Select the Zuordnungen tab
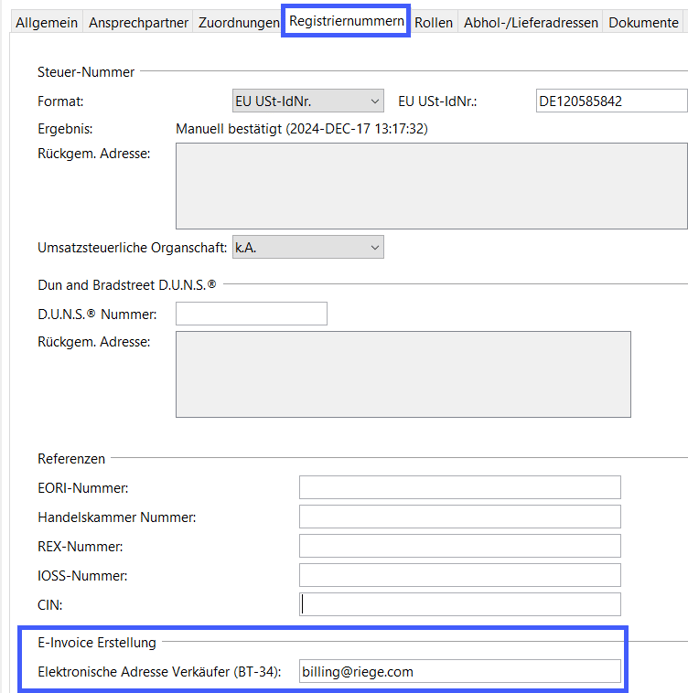 pyautogui.click(x=238, y=22)
